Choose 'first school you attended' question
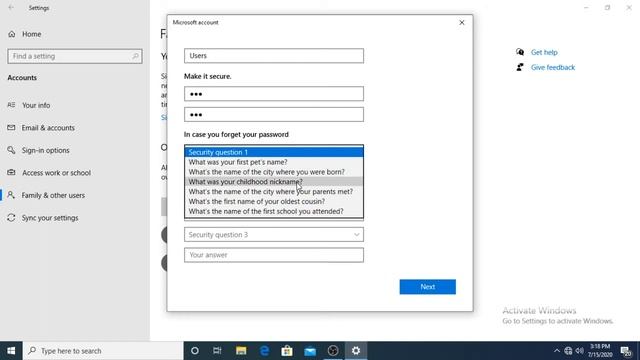The height and width of the screenshot is (360, 640). click(x=274, y=211)
